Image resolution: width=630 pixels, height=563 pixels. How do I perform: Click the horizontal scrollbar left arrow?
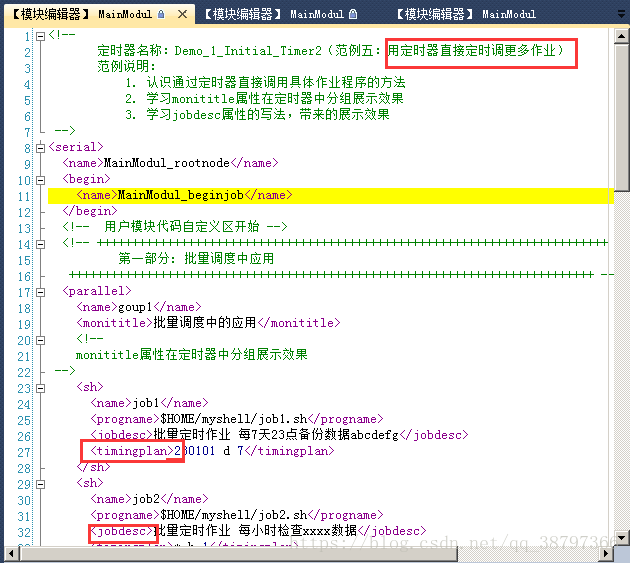coord(11,554)
